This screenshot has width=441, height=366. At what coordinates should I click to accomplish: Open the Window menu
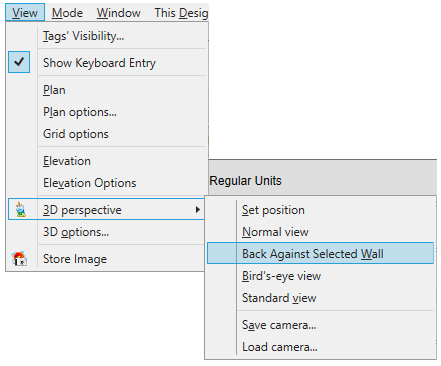(118, 13)
